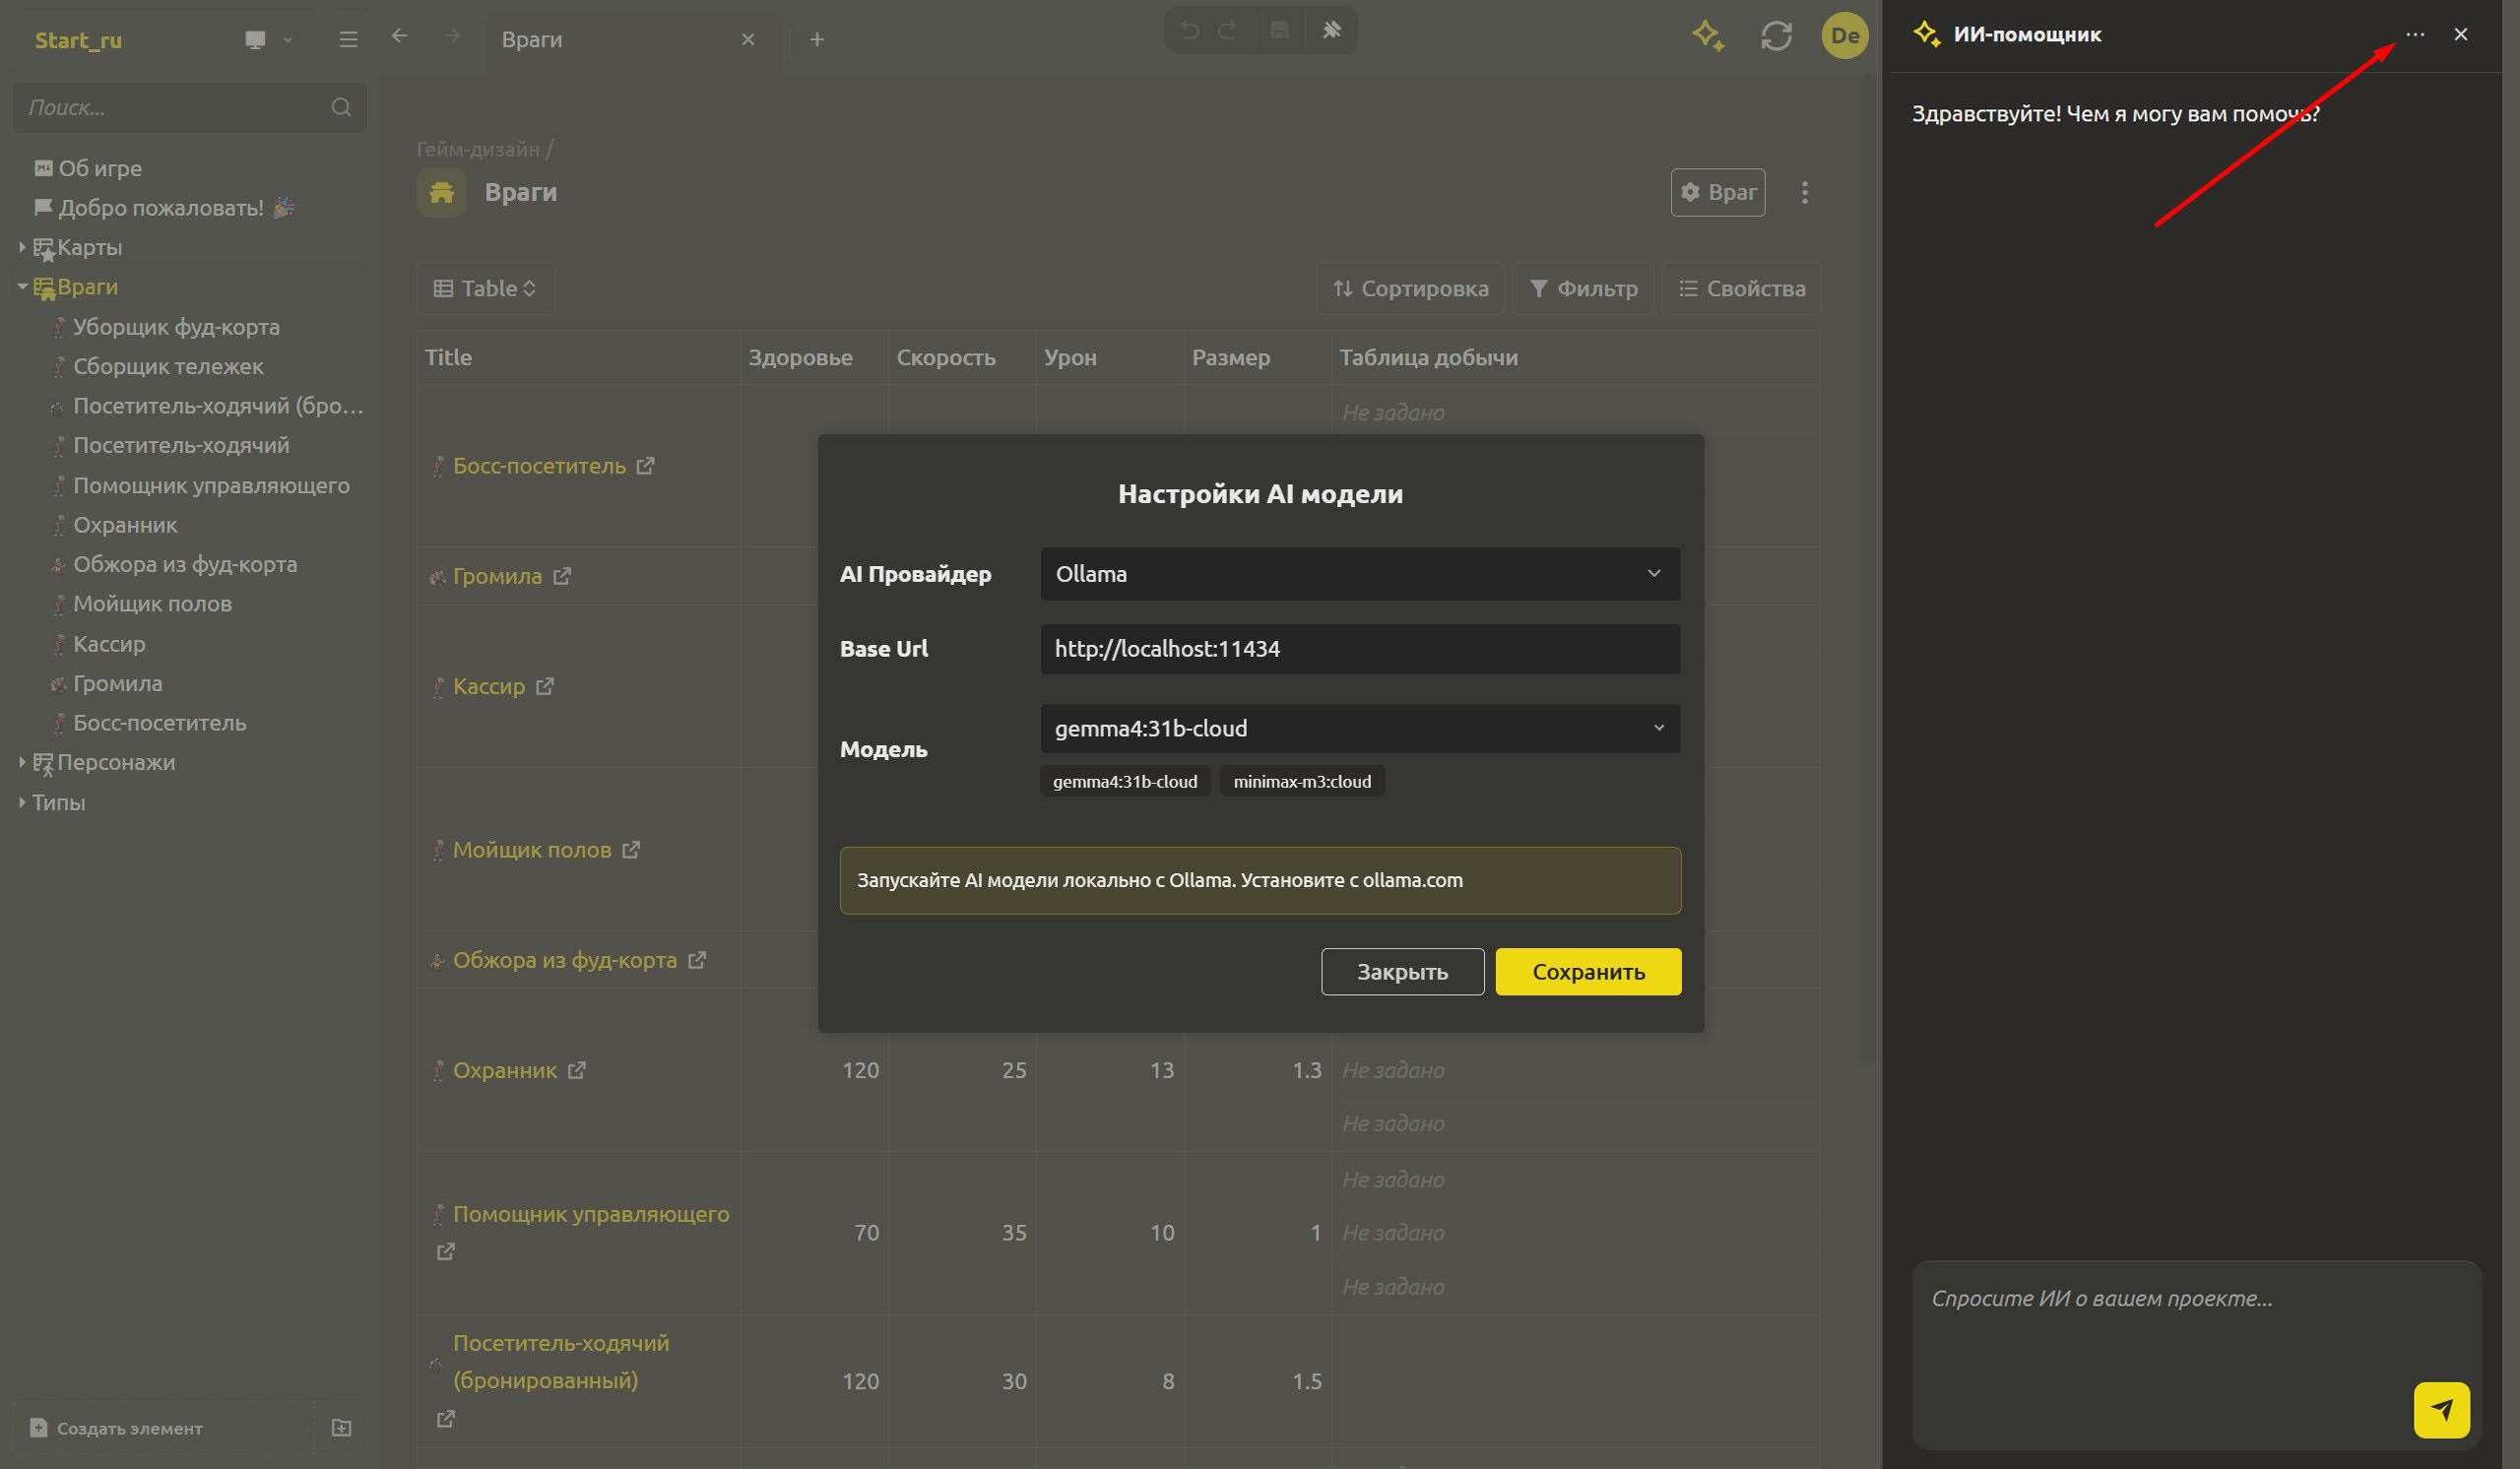Click the Сохранить button

click(1588, 971)
